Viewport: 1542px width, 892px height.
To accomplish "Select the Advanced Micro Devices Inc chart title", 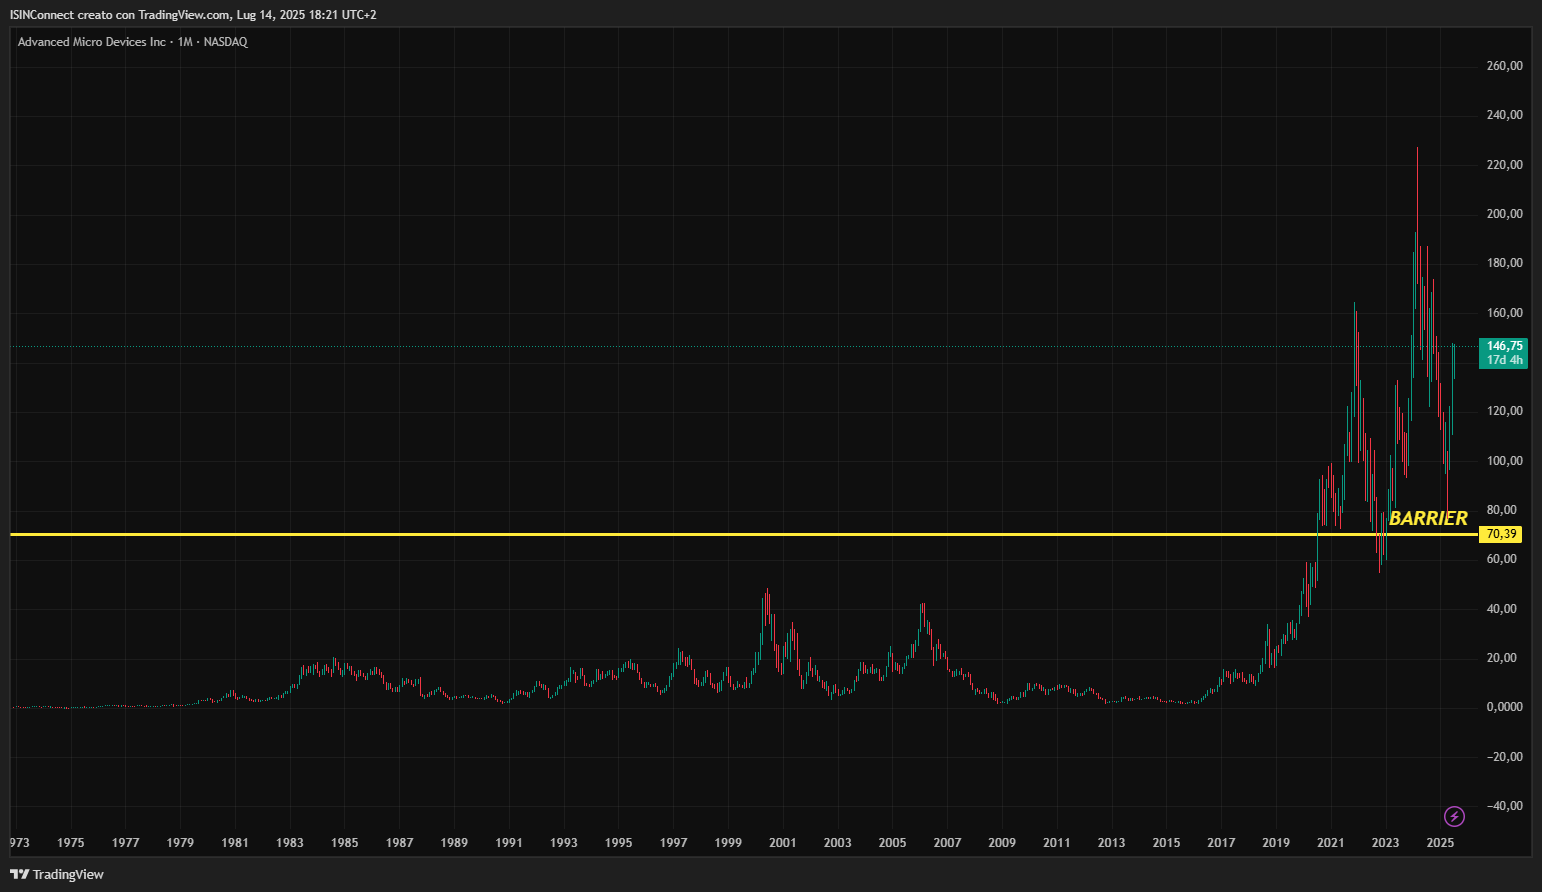I will (x=92, y=42).
